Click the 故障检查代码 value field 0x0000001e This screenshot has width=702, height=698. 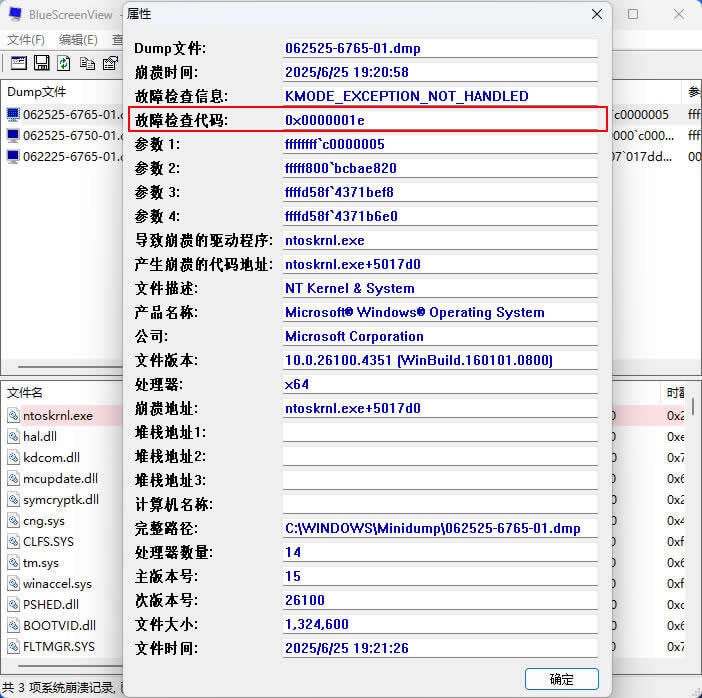440,120
